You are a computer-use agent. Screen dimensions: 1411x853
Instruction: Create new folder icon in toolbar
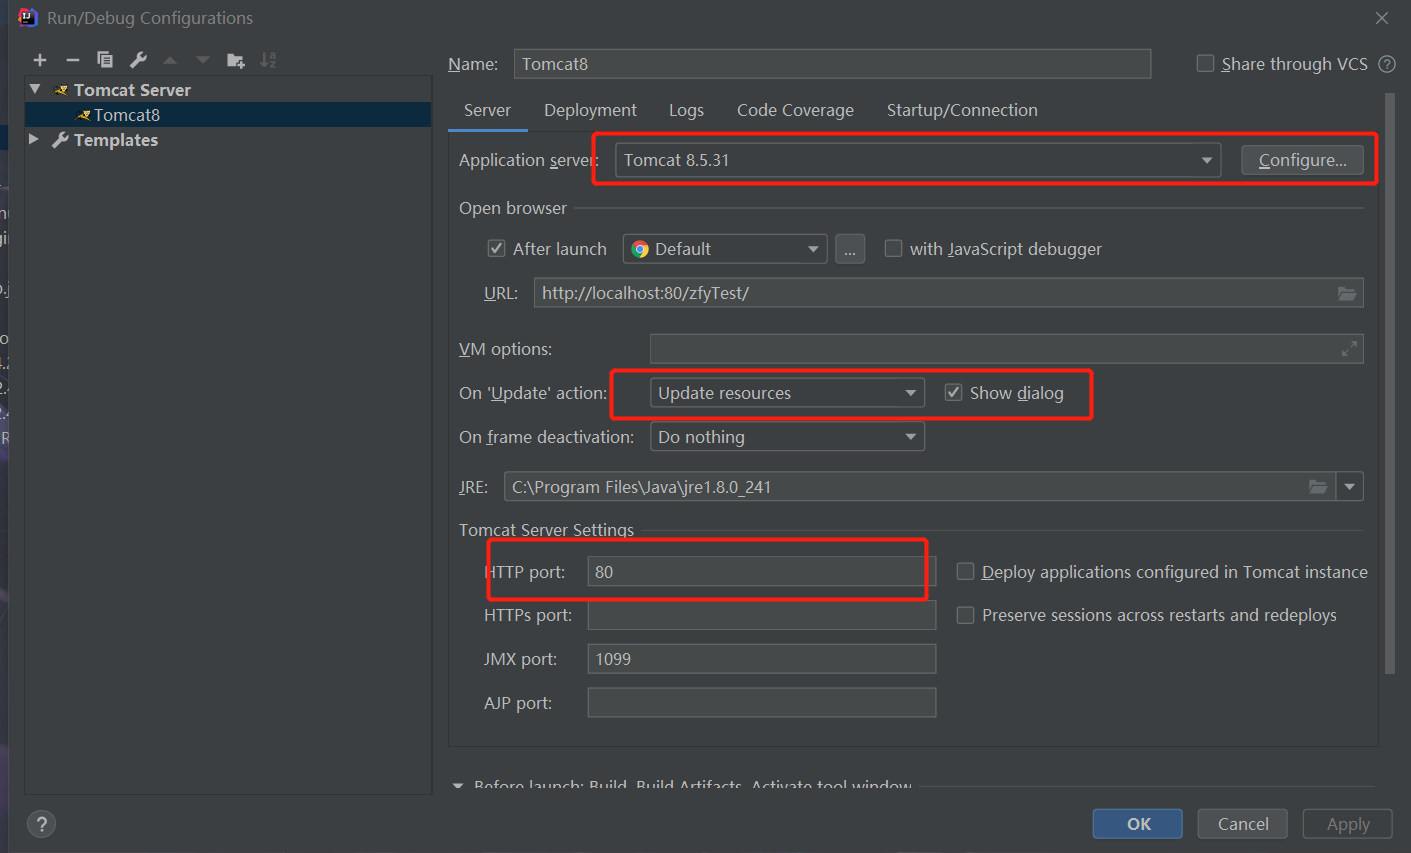(x=236, y=60)
